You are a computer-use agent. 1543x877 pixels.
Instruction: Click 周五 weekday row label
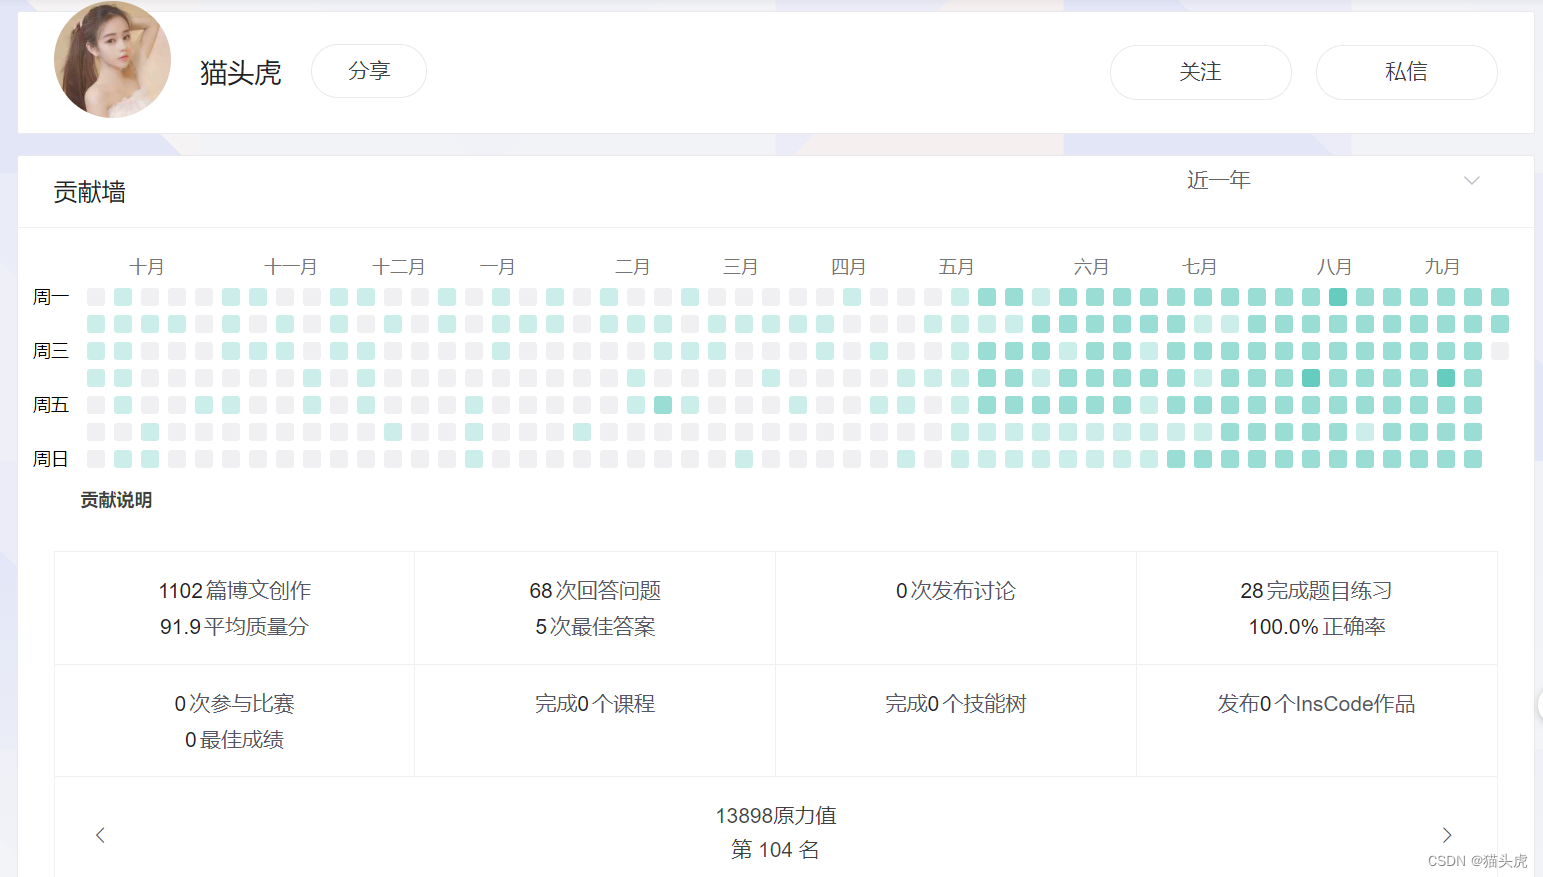[x=51, y=405]
